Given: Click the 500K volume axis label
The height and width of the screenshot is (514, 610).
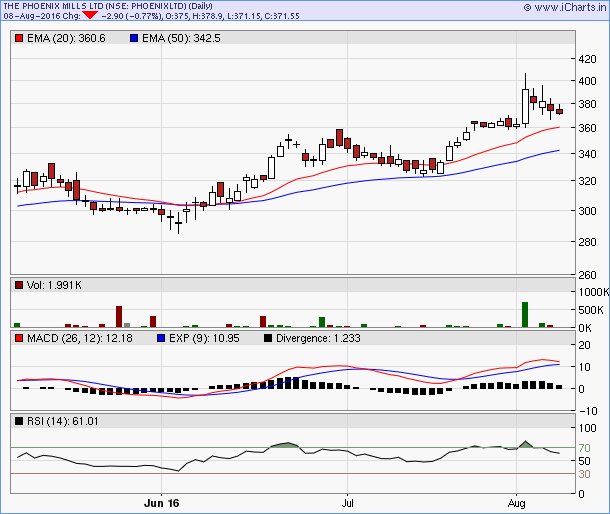Looking at the screenshot, I should pyautogui.click(x=591, y=310).
